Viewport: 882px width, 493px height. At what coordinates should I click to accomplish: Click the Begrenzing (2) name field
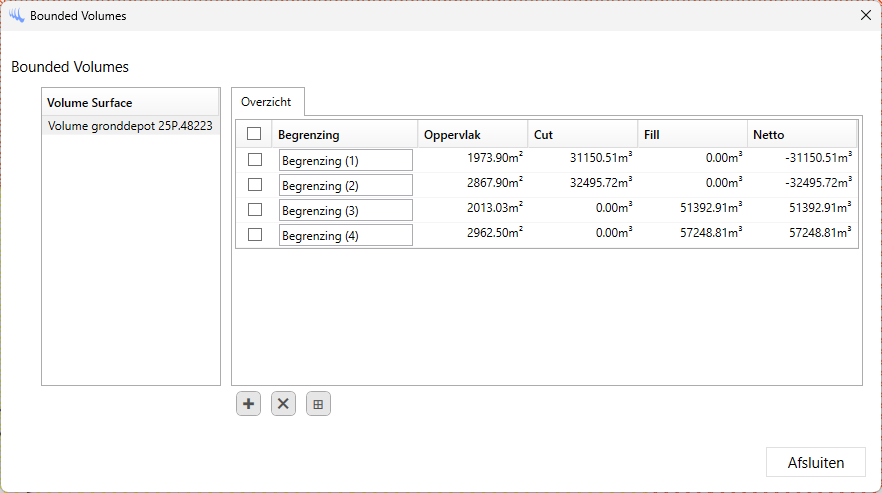coord(345,185)
